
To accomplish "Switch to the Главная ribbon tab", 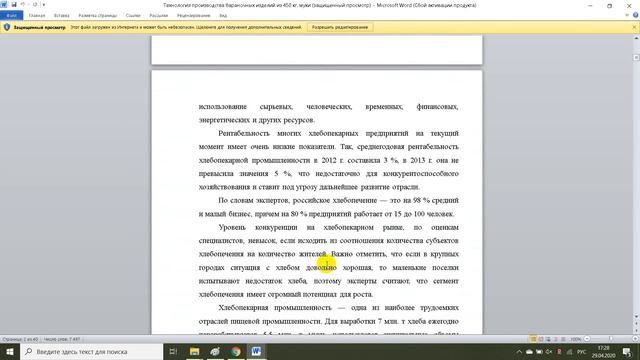I will (37, 16).
